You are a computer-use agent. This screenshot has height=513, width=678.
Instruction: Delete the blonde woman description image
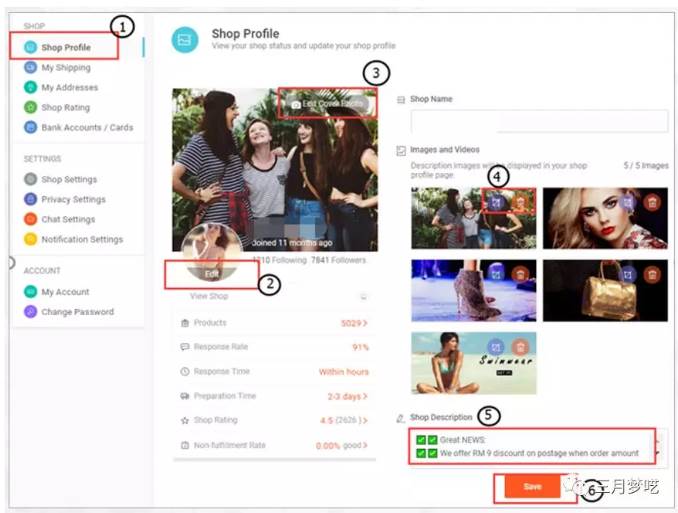click(x=652, y=202)
